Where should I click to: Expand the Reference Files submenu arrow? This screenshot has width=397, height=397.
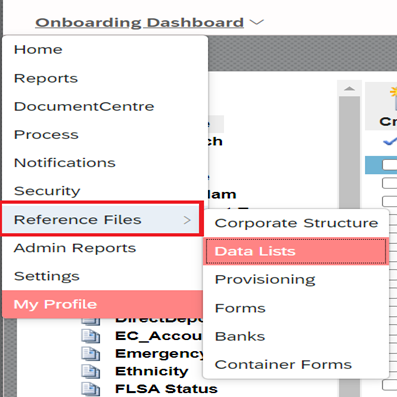click(187, 220)
